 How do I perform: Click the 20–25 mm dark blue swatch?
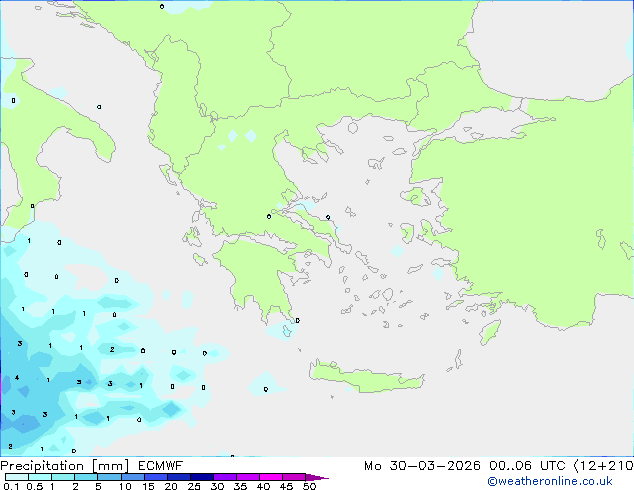(x=178, y=477)
